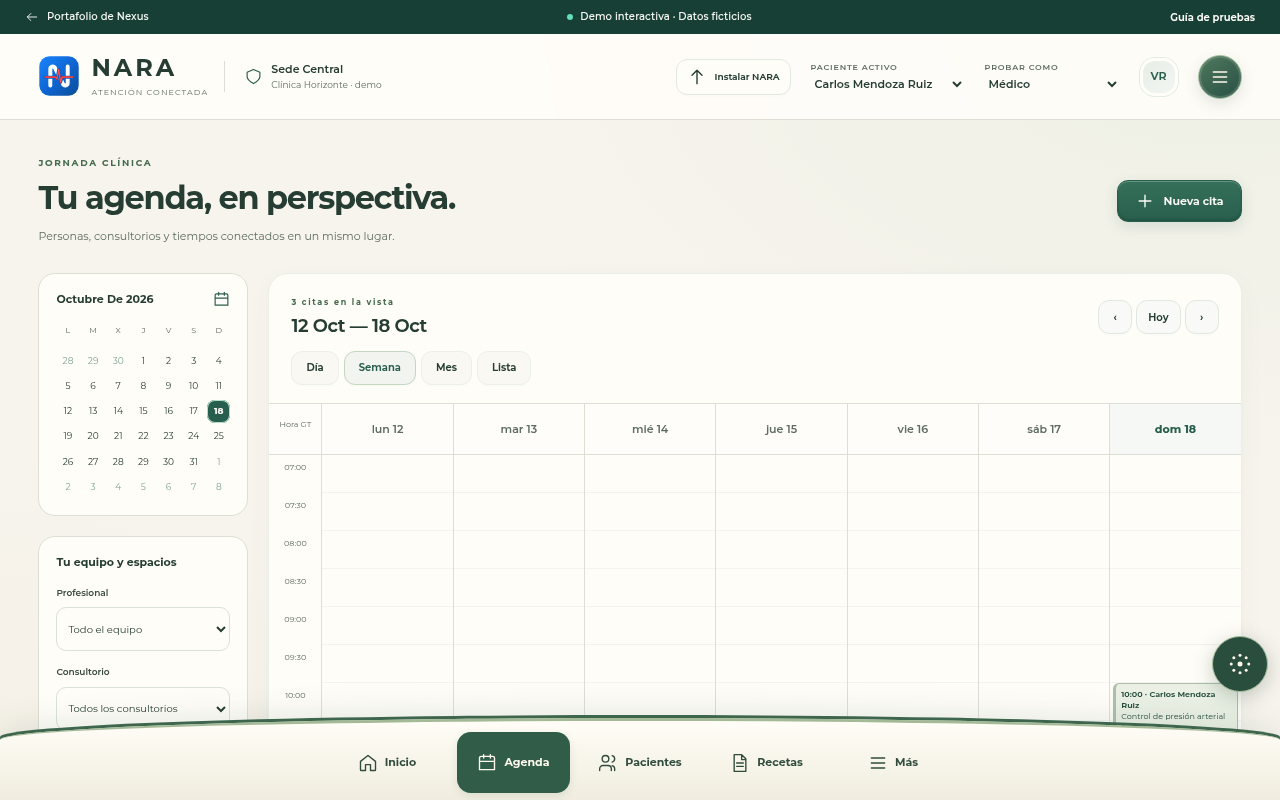Open the hamburger menu button in header

[x=1220, y=77]
